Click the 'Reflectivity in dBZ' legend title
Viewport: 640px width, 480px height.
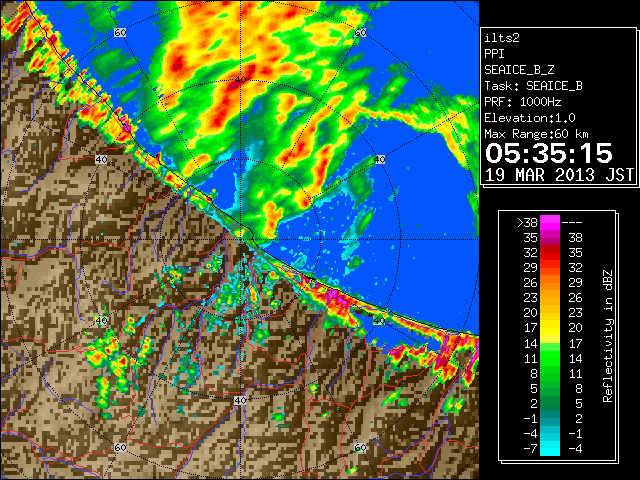click(x=608, y=336)
